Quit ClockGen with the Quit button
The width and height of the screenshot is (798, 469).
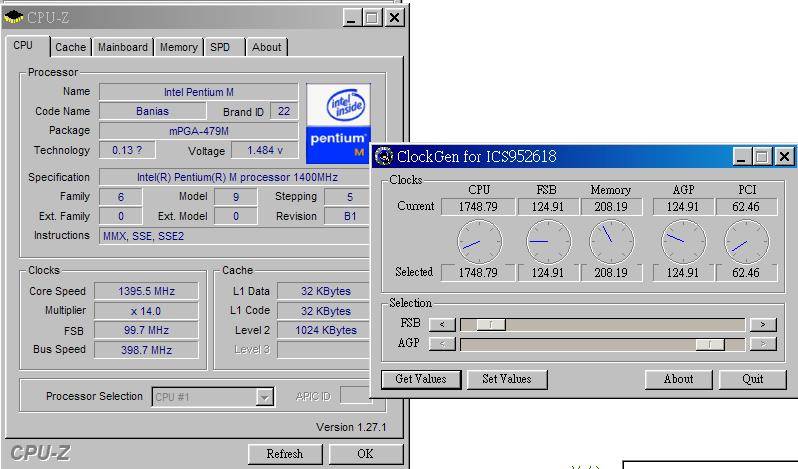click(x=753, y=379)
